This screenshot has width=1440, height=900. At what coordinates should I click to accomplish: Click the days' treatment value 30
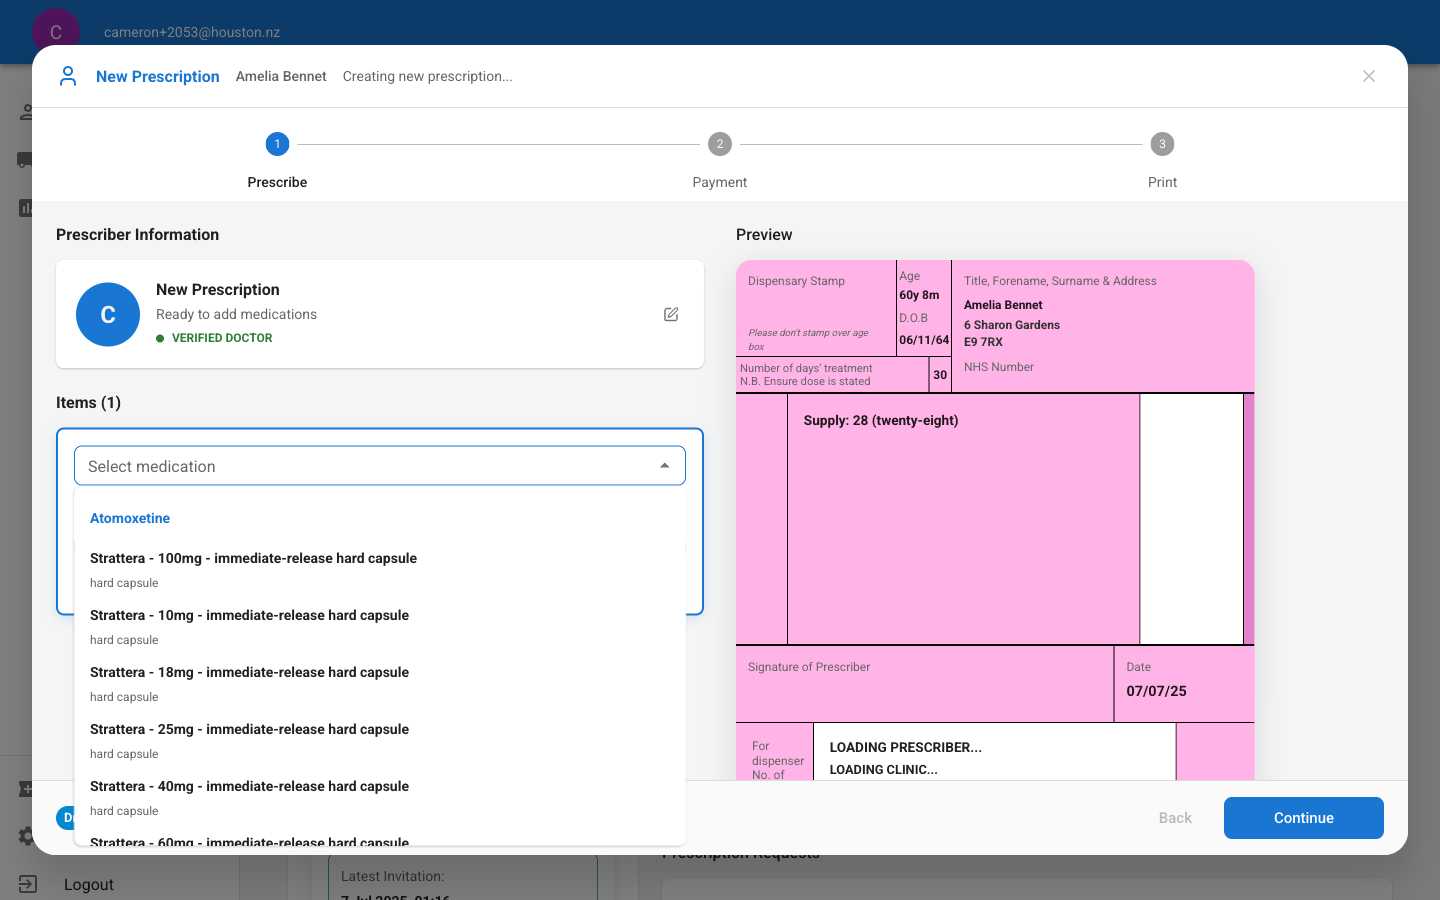click(940, 375)
